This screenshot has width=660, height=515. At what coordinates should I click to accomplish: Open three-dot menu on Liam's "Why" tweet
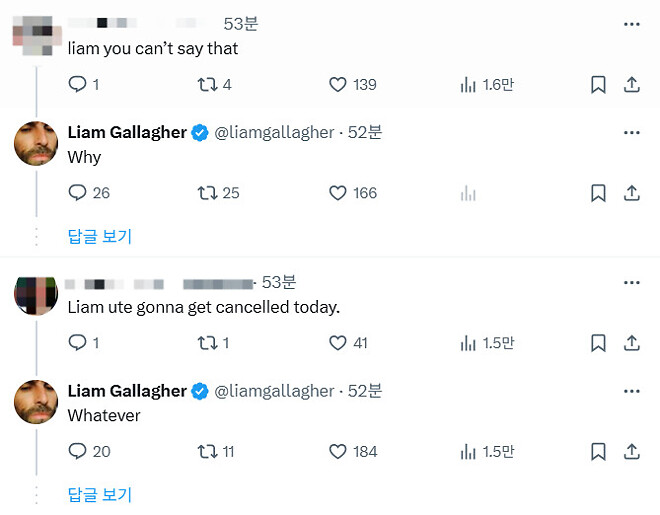pyautogui.click(x=631, y=132)
